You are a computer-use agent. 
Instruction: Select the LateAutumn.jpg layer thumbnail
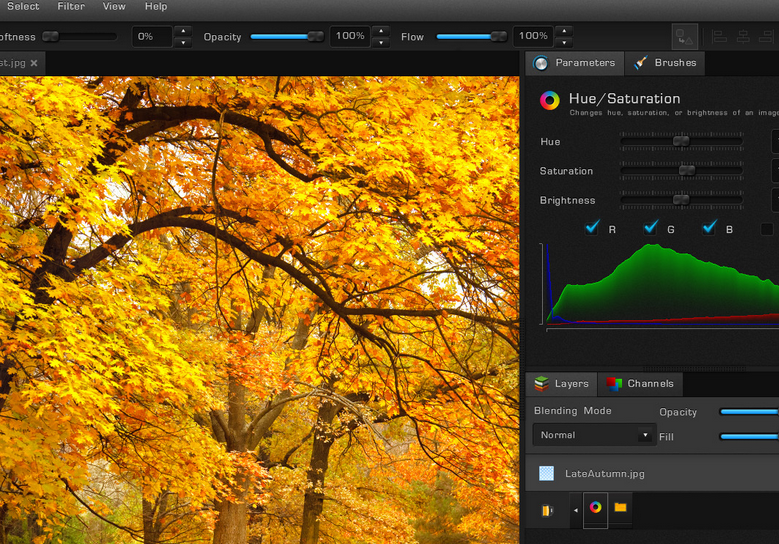tap(546, 474)
